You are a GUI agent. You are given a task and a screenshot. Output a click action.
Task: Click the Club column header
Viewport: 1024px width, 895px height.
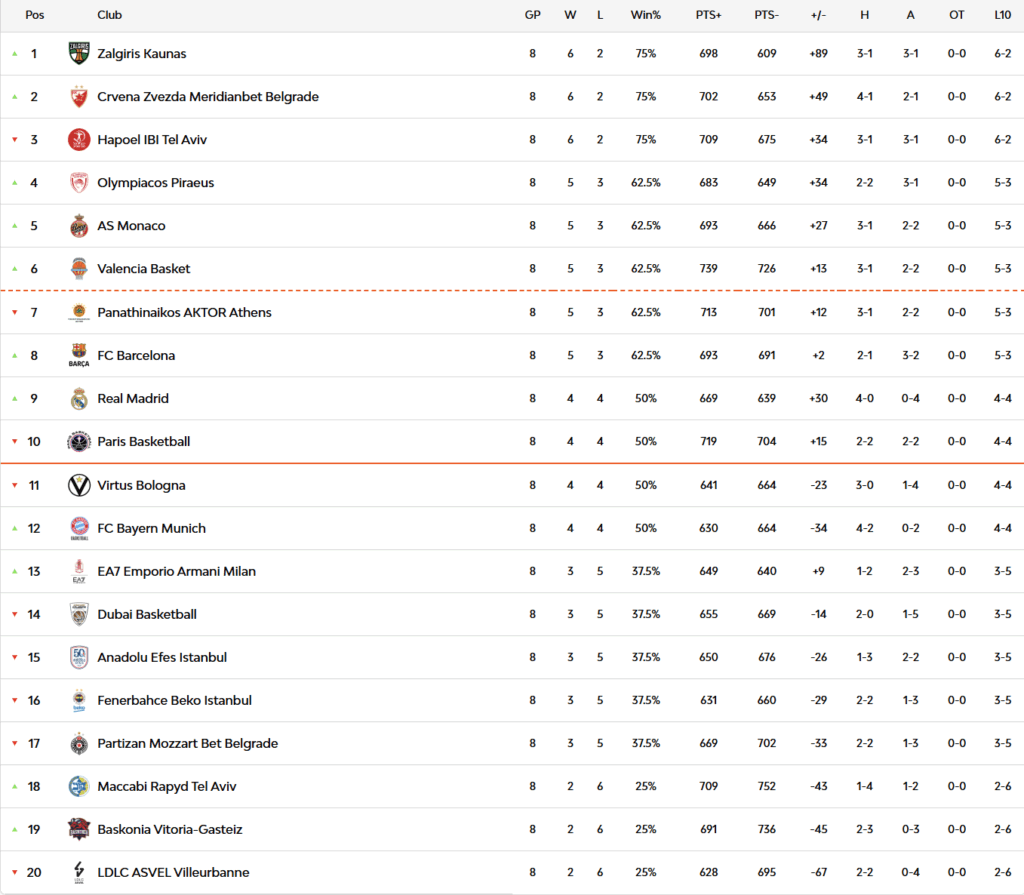[109, 15]
